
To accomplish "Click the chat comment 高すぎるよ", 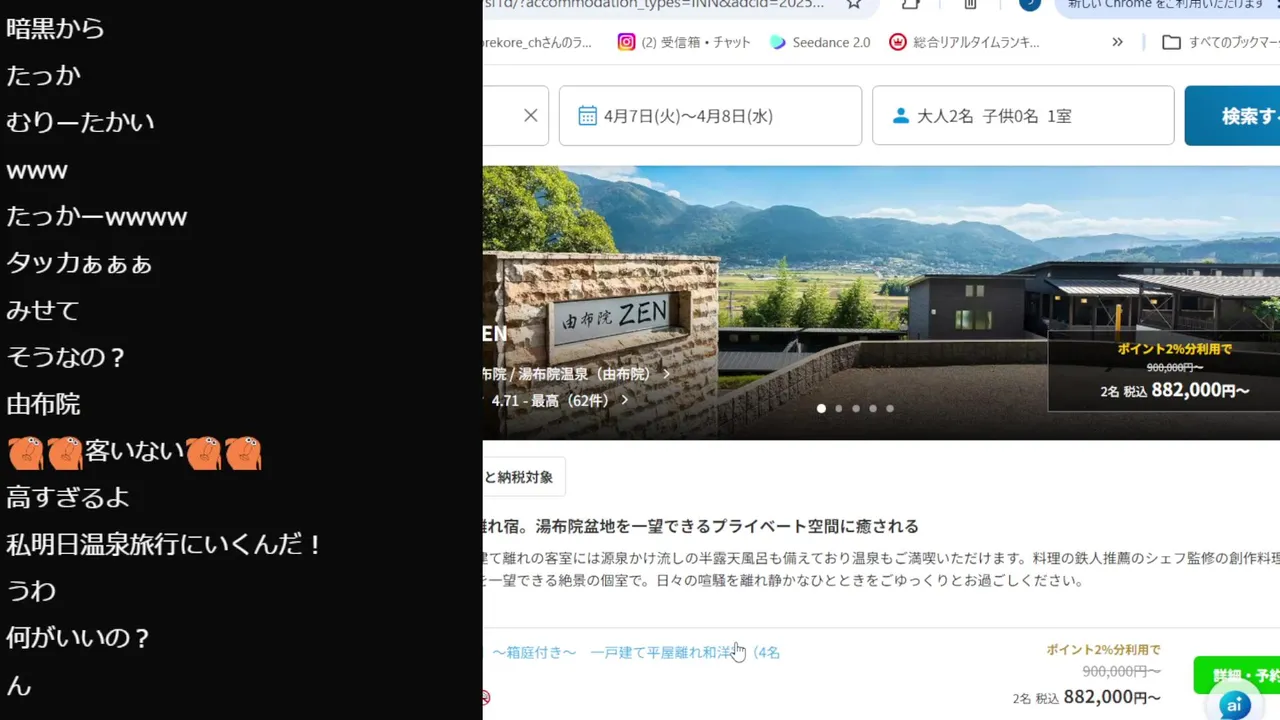I will pyautogui.click(x=67, y=498).
